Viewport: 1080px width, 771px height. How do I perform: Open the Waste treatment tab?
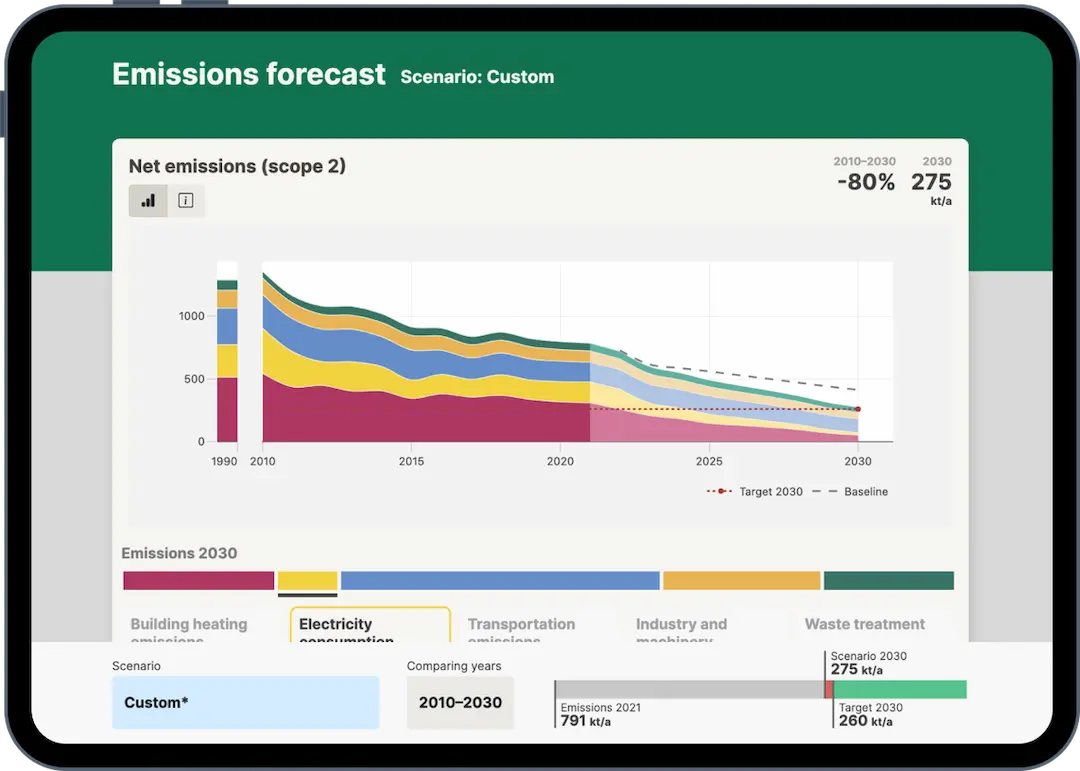click(x=864, y=625)
